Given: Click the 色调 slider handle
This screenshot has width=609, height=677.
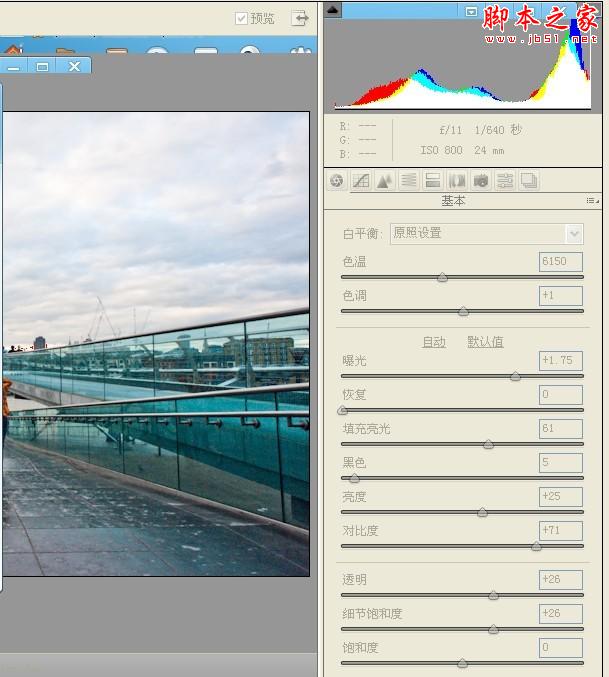Looking at the screenshot, I should coord(463,311).
